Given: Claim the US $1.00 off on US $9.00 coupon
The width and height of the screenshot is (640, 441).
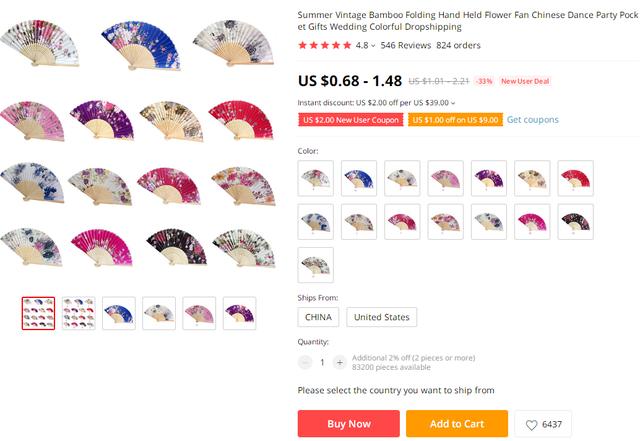Looking at the screenshot, I should pyautogui.click(x=456, y=120).
